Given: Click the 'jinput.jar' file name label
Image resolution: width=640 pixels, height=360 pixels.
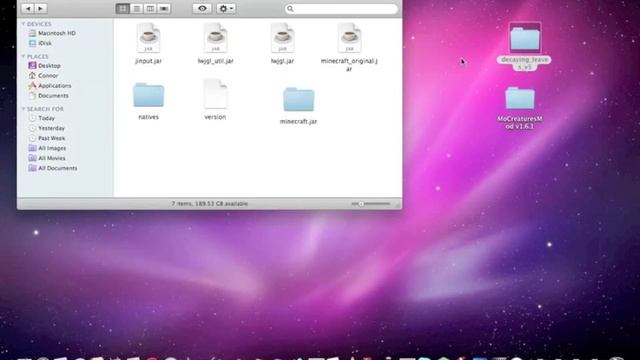Looking at the screenshot, I should click(x=149, y=61).
